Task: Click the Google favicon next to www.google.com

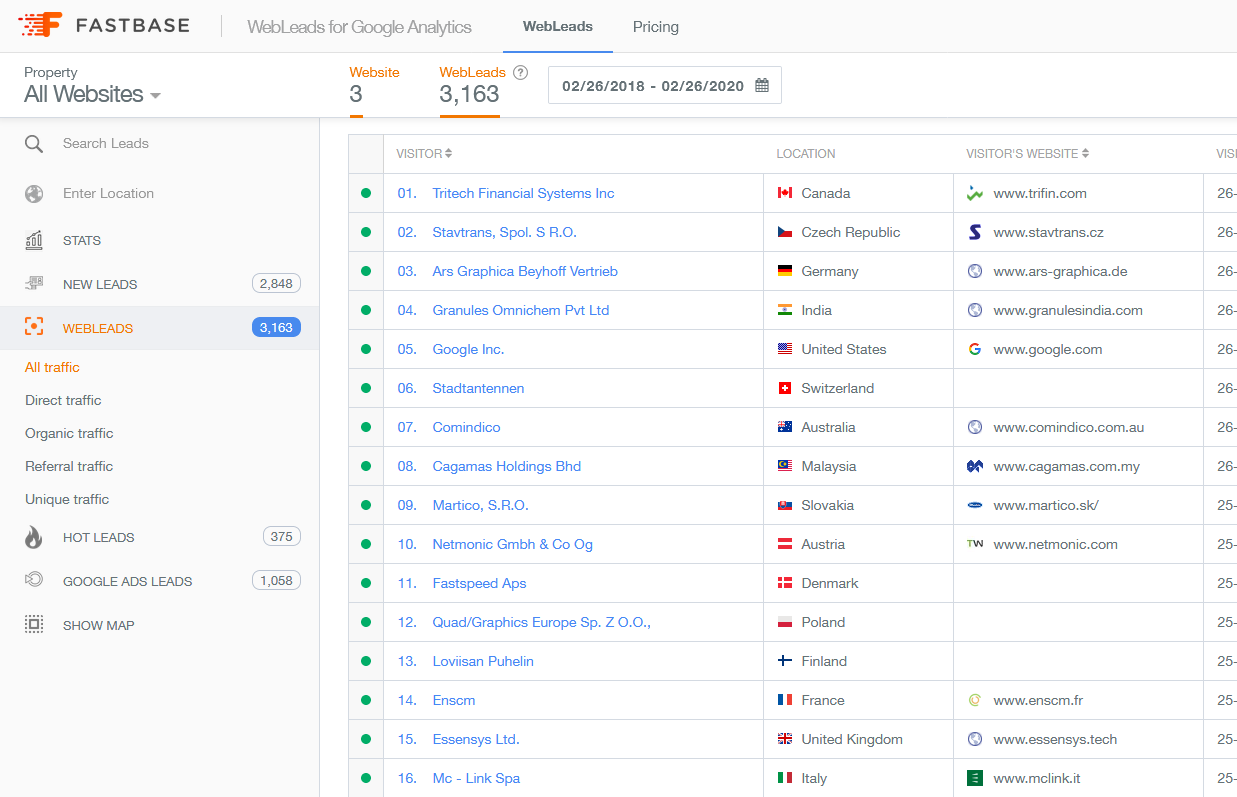Action: point(975,349)
